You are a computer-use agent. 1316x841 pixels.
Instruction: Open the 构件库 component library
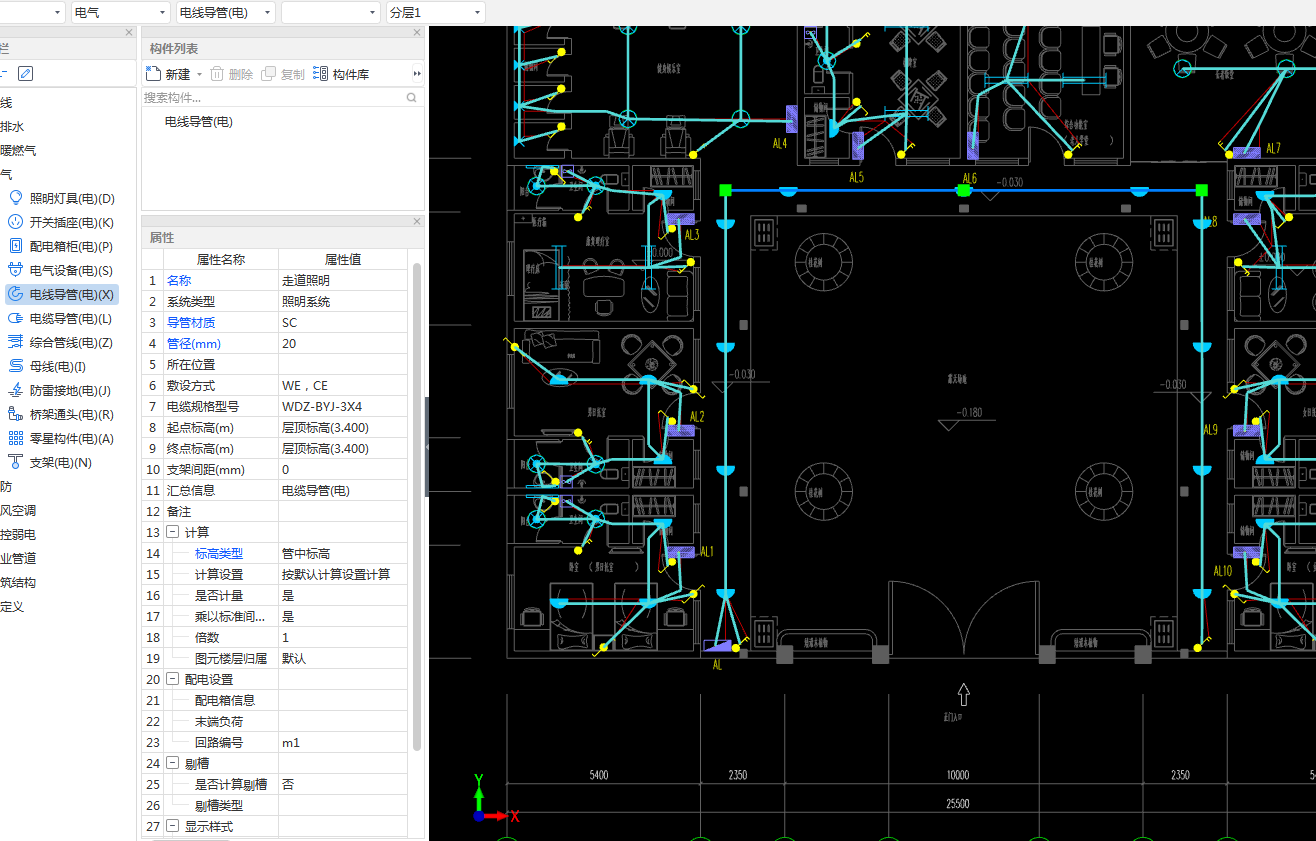(x=341, y=74)
